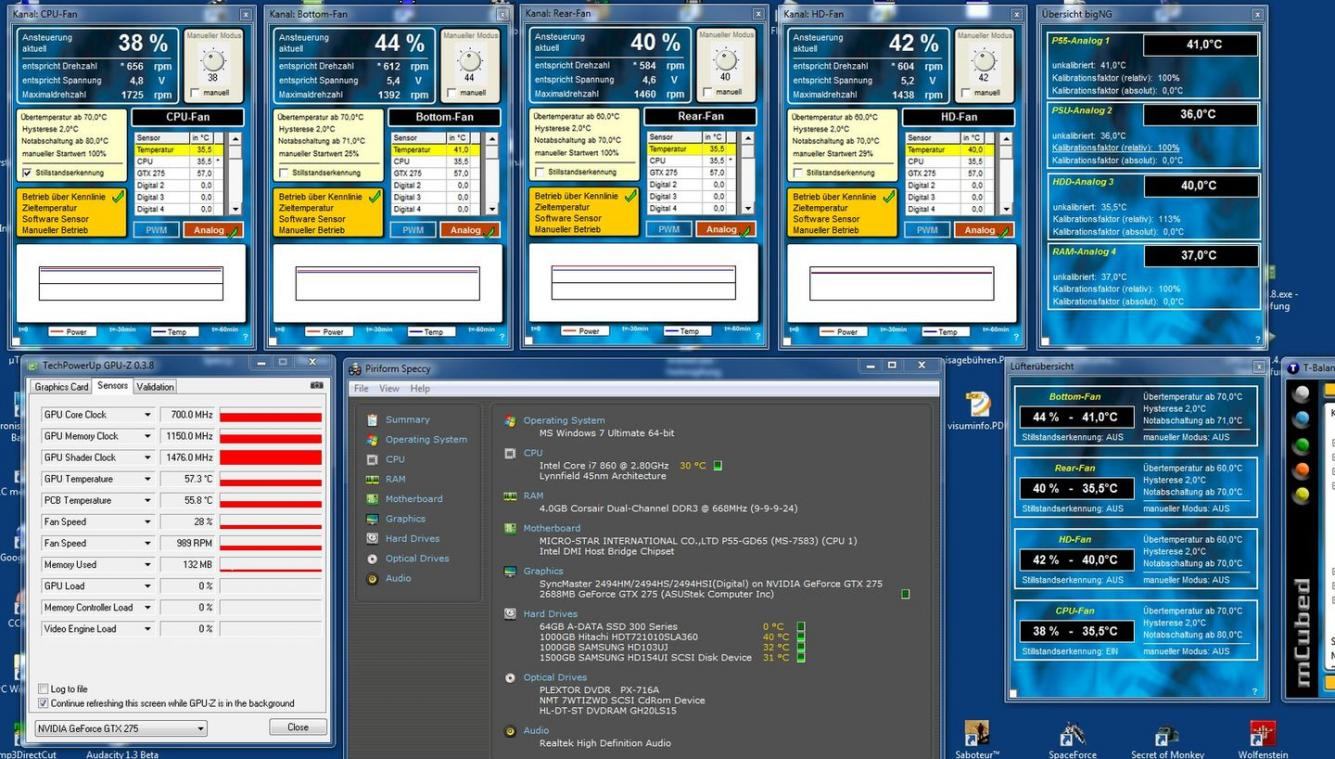Enable manuell checkbox in Bottom-Fan window
1335x759 pixels.
[452, 93]
